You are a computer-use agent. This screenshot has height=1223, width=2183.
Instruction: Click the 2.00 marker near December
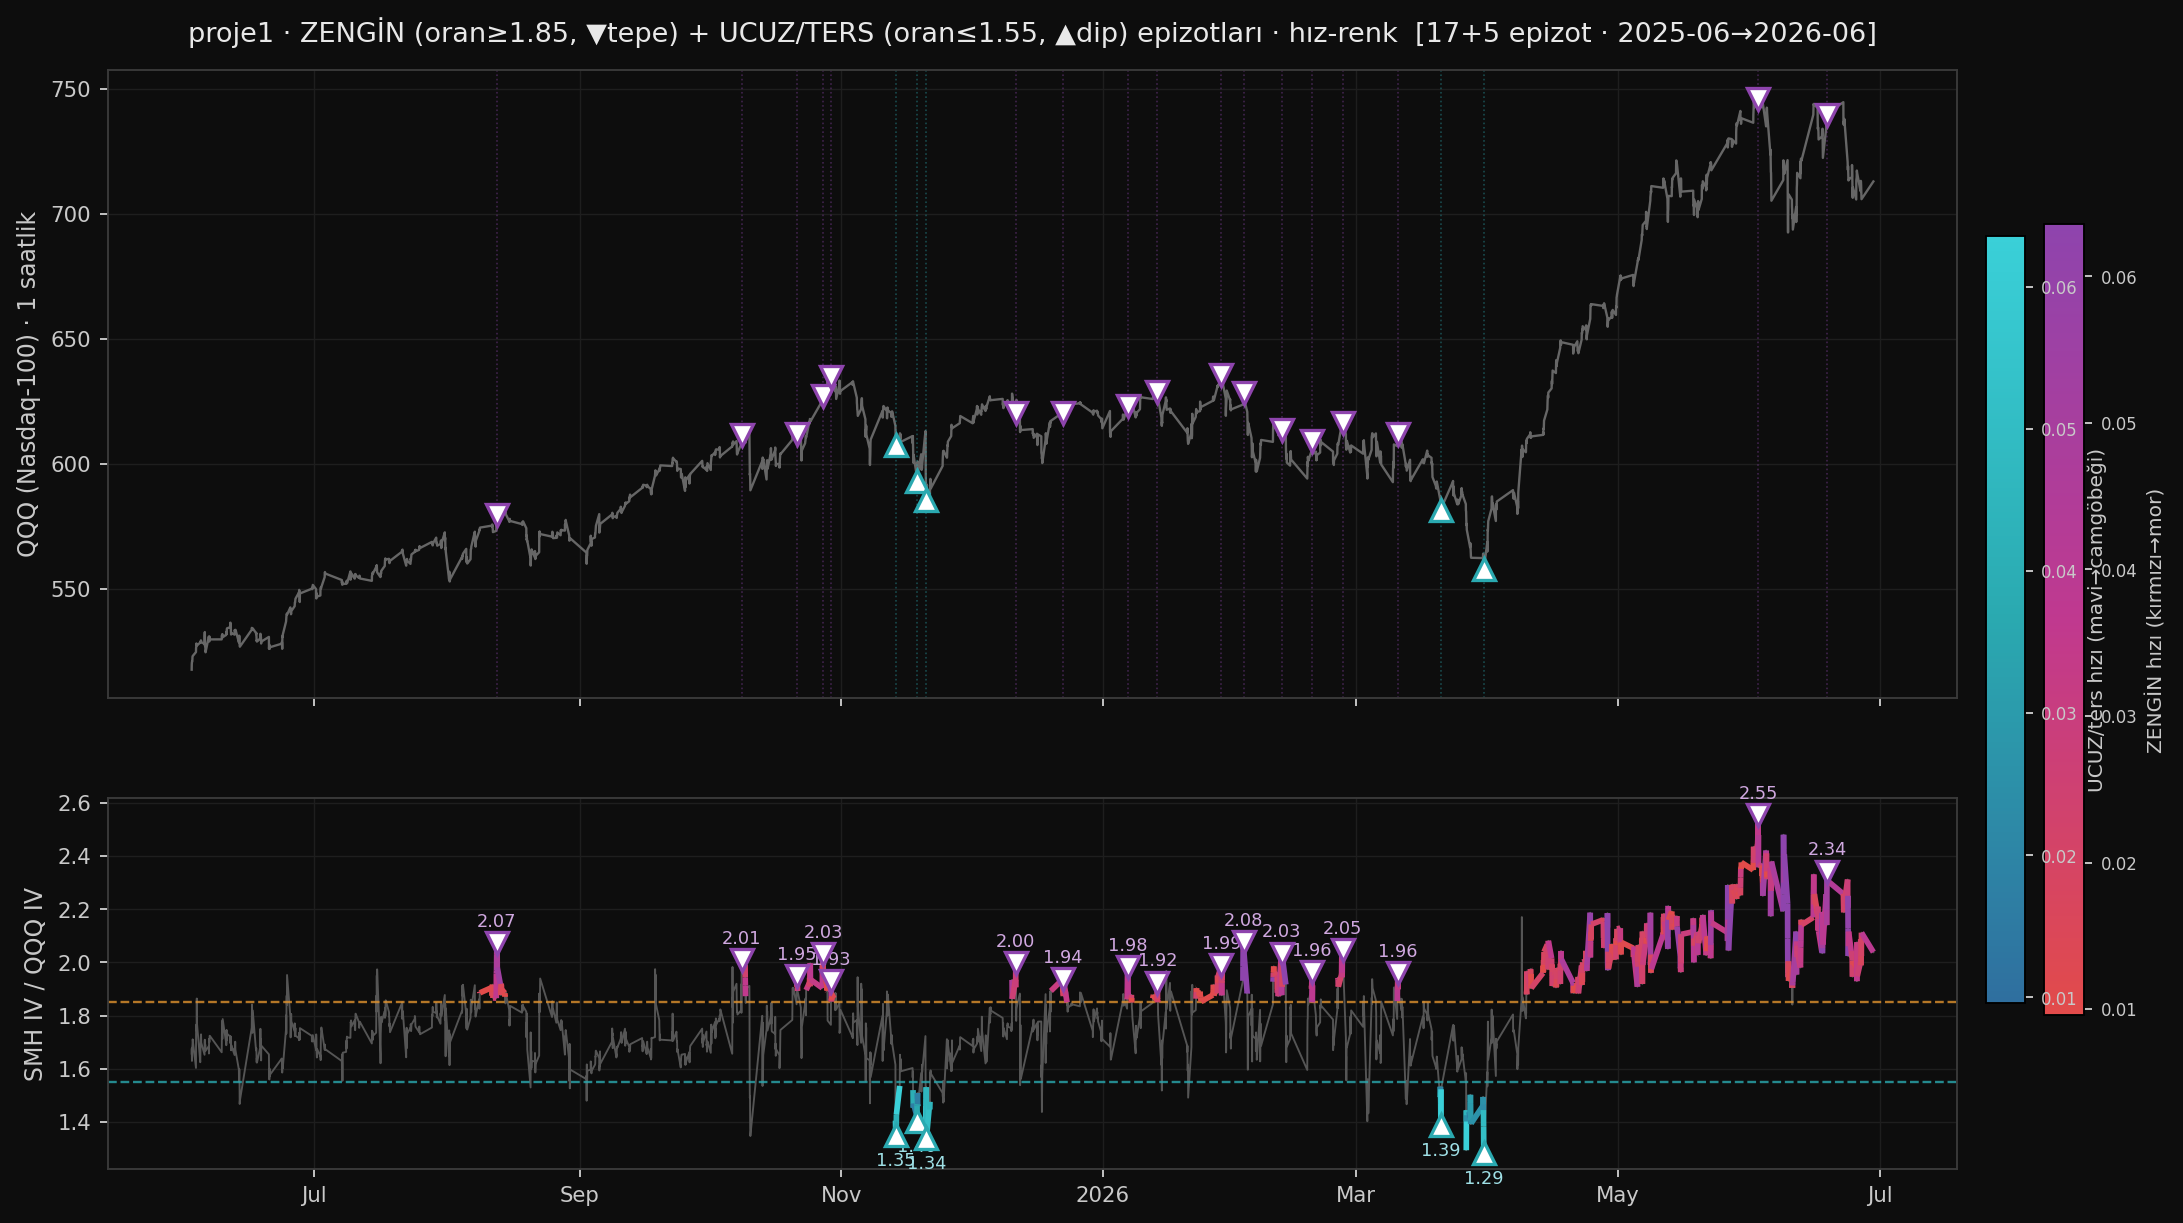(x=1016, y=962)
